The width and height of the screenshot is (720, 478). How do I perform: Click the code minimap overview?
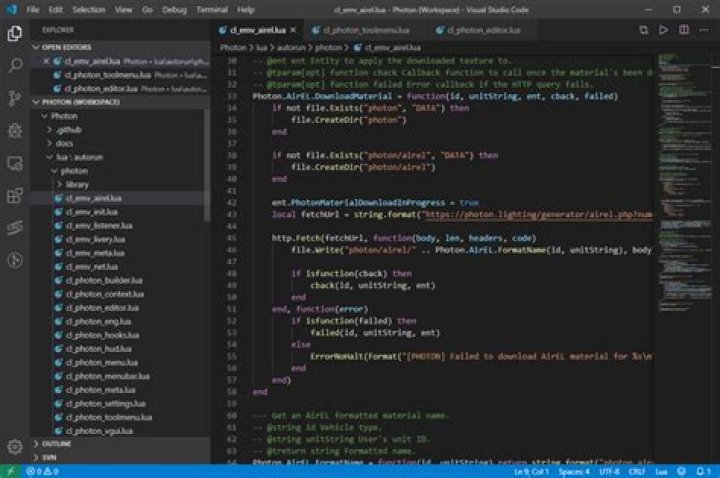click(x=684, y=184)
